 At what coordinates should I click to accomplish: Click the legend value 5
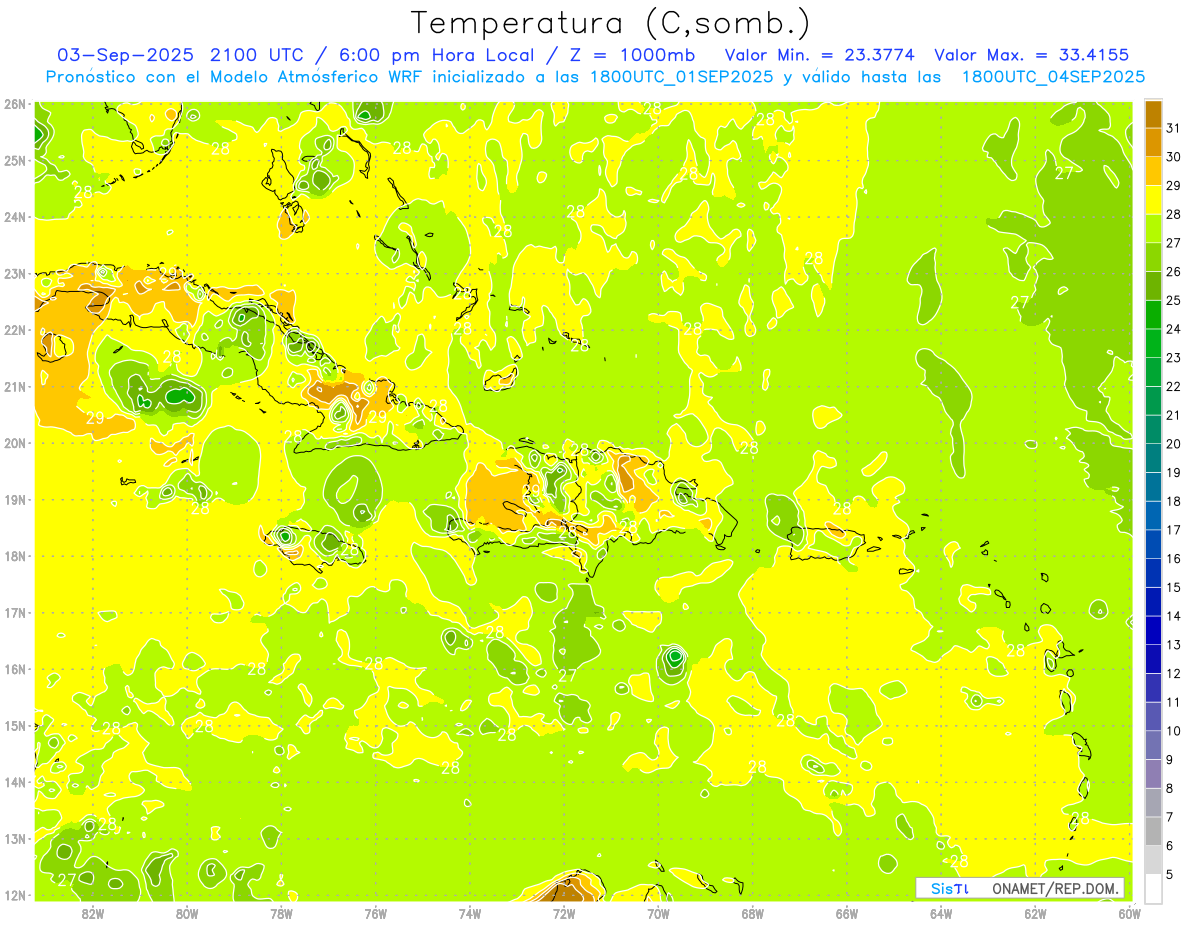point(1171,874)
